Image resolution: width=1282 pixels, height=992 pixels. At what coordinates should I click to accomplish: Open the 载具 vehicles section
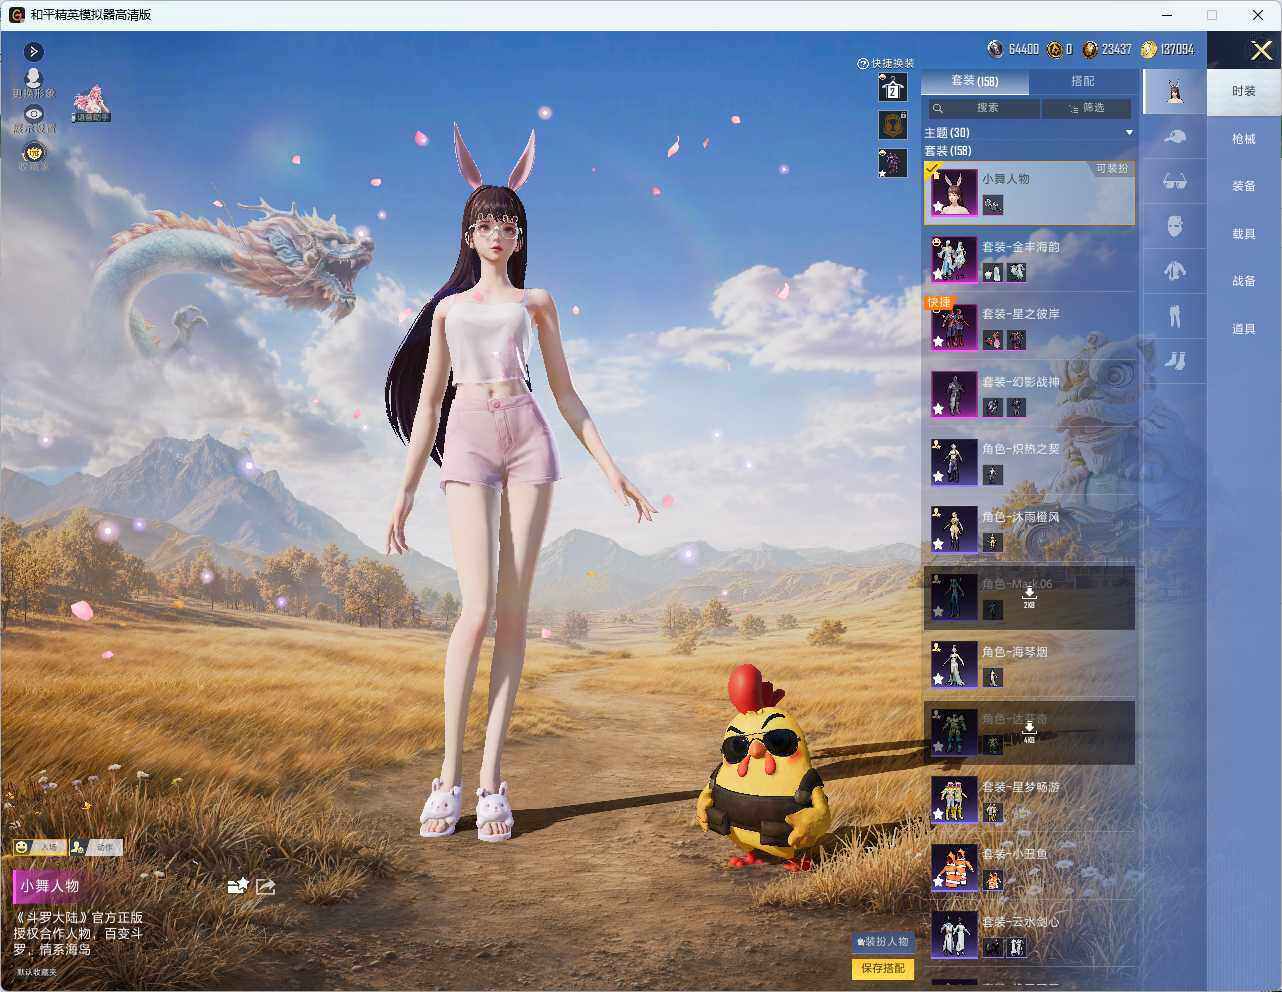coord(1244,234)
